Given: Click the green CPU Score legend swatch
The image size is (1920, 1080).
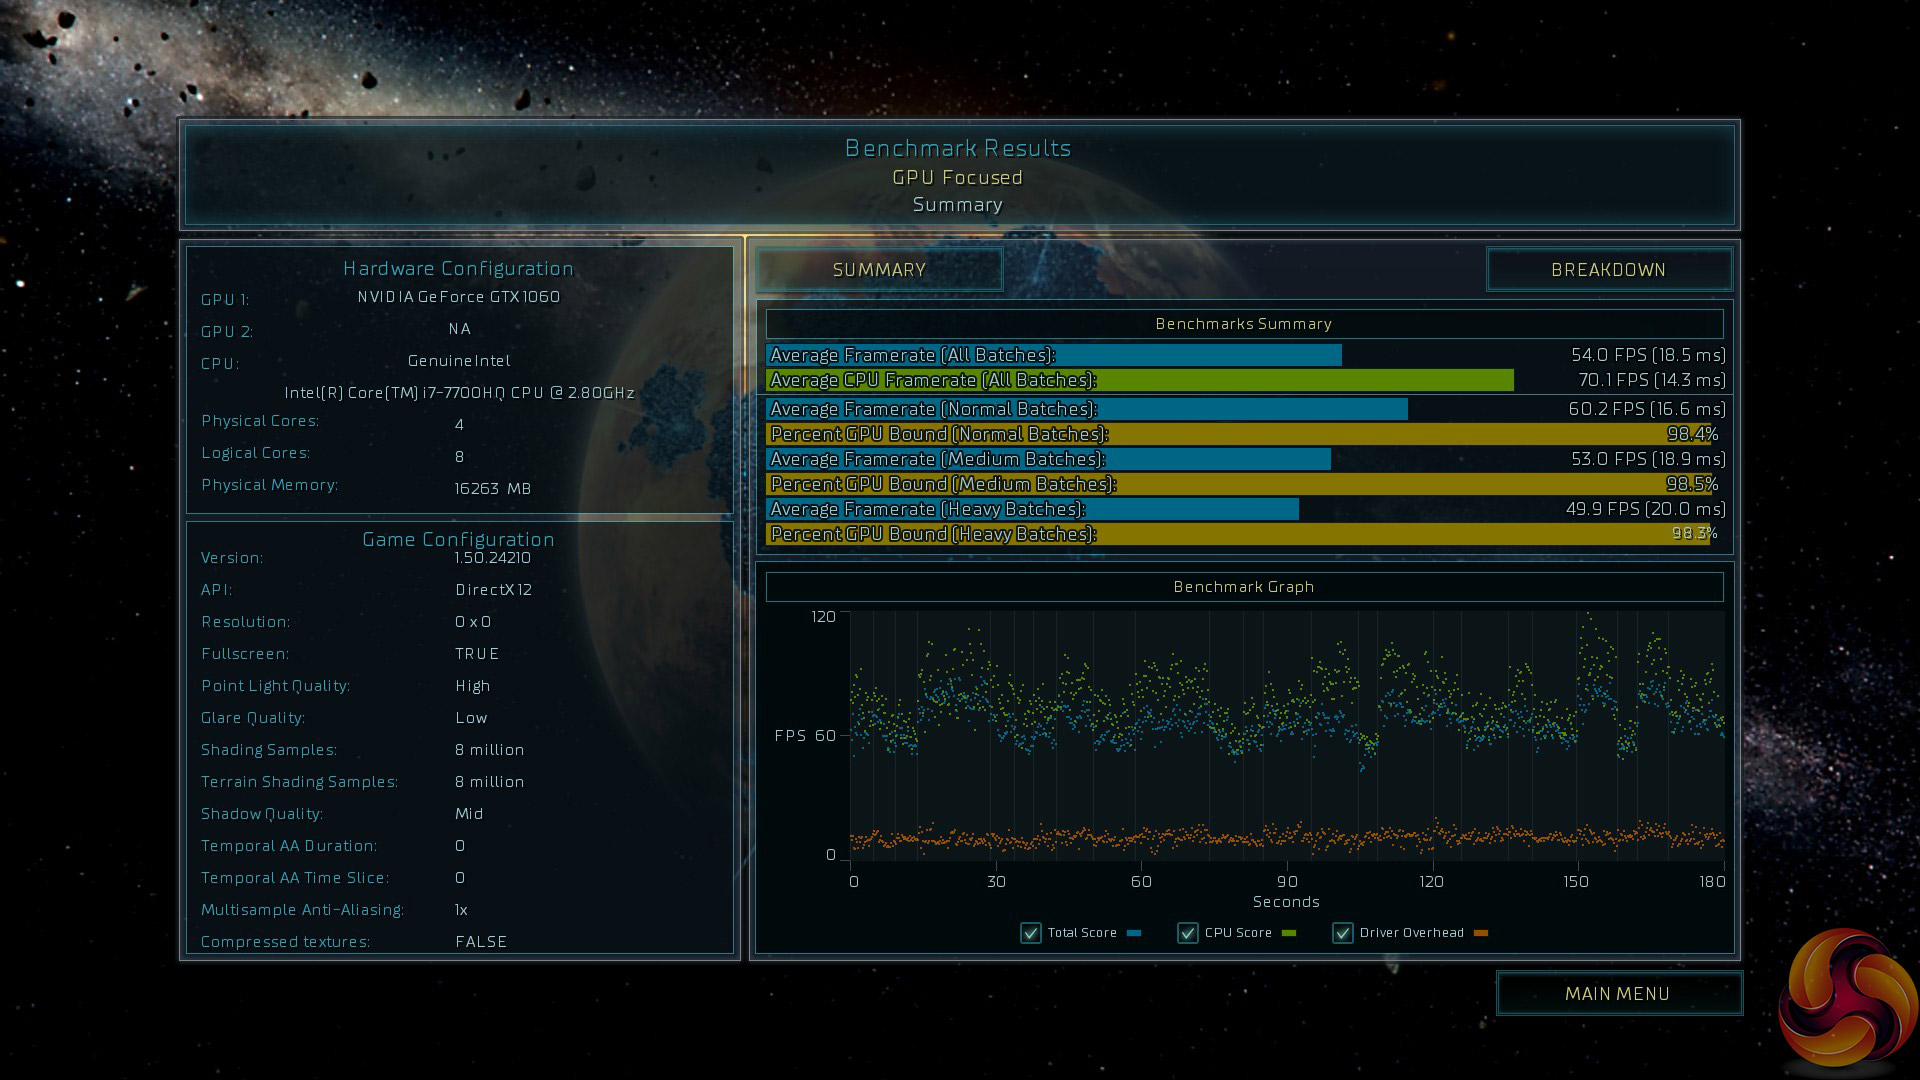Looking at the screenshot, I should pos(1289,933).
